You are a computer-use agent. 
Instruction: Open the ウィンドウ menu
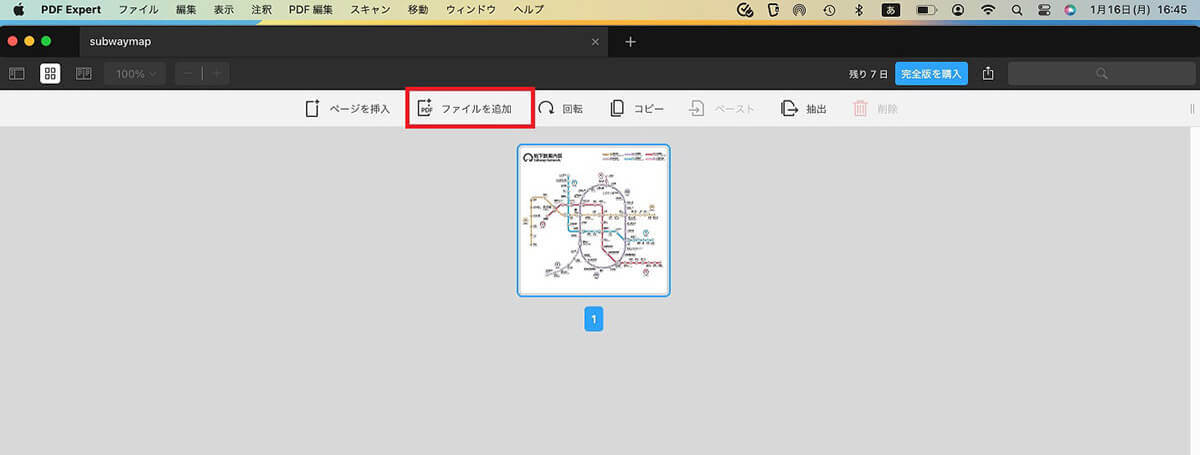click(x=471, y=9)
